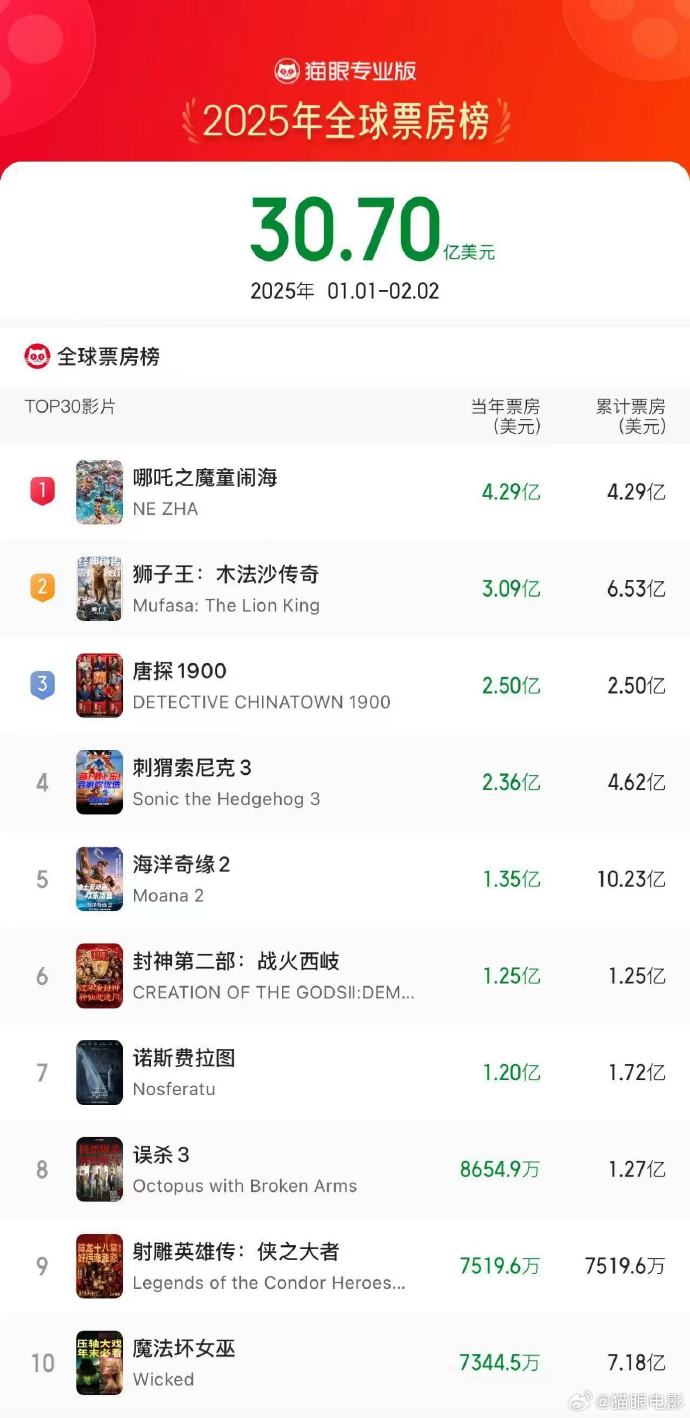
Task: Open the Wicked poster thumbnail
Action: [x=99, y=1363]
